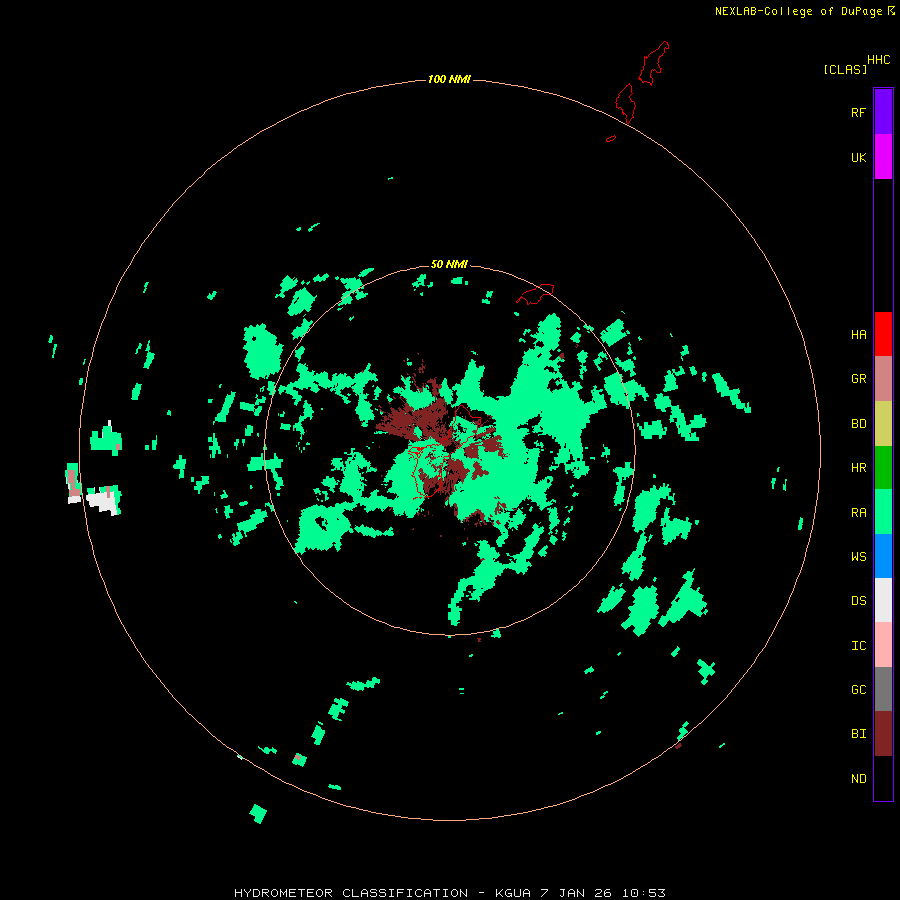The image size is (900, 900).
Task: Click the RA bright green legend swatch
Action: (x=883, y=512)
